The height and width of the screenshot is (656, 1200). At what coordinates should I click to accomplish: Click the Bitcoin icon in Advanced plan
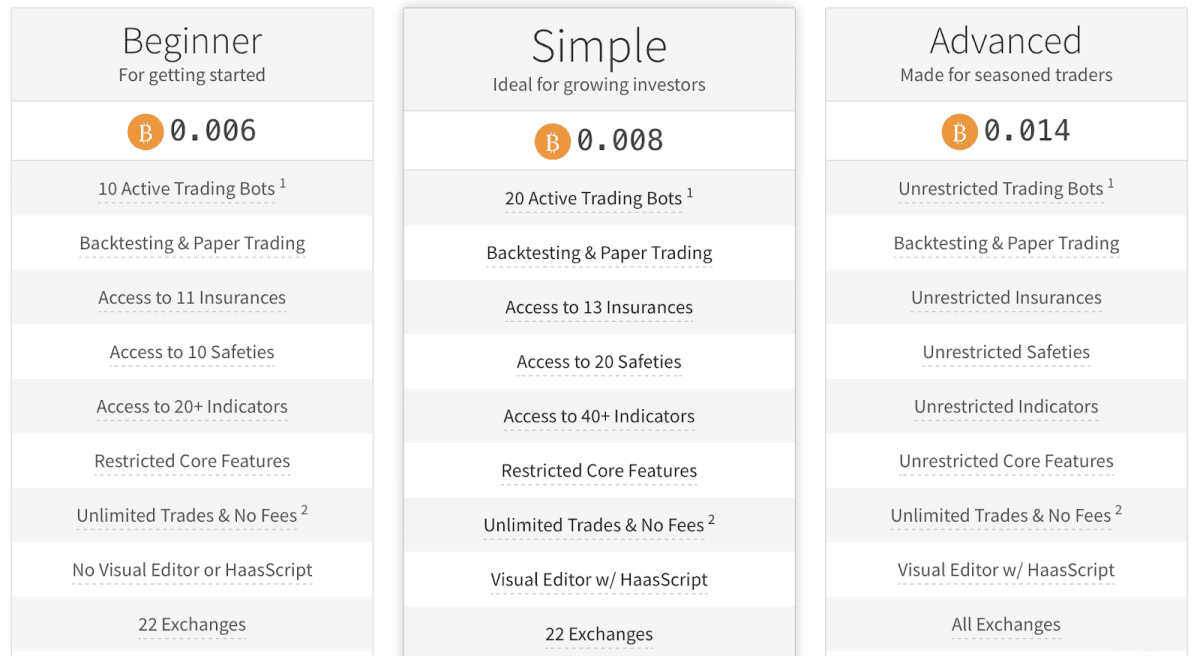coord(959,132)
